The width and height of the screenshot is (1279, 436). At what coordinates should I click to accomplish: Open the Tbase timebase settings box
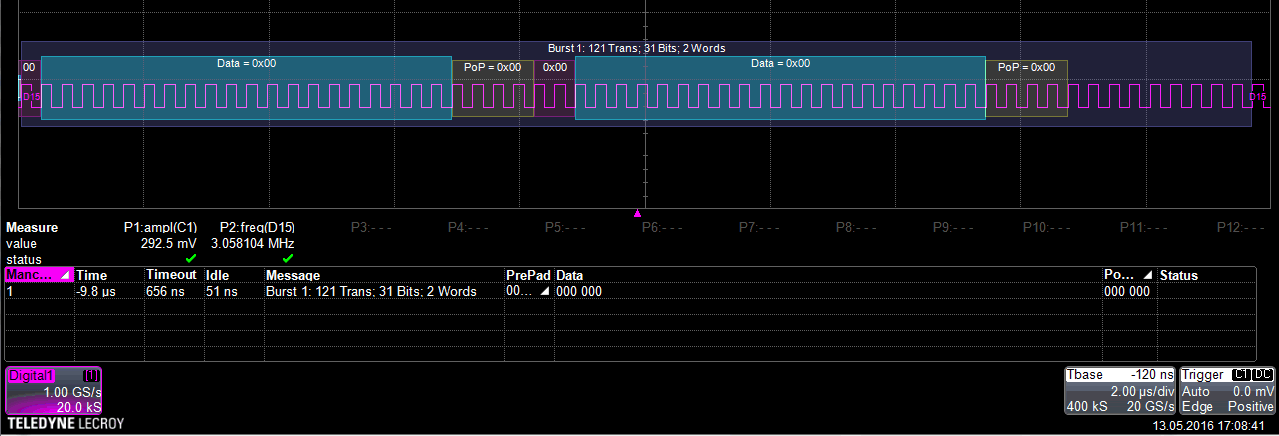[x=1119, y=390]
